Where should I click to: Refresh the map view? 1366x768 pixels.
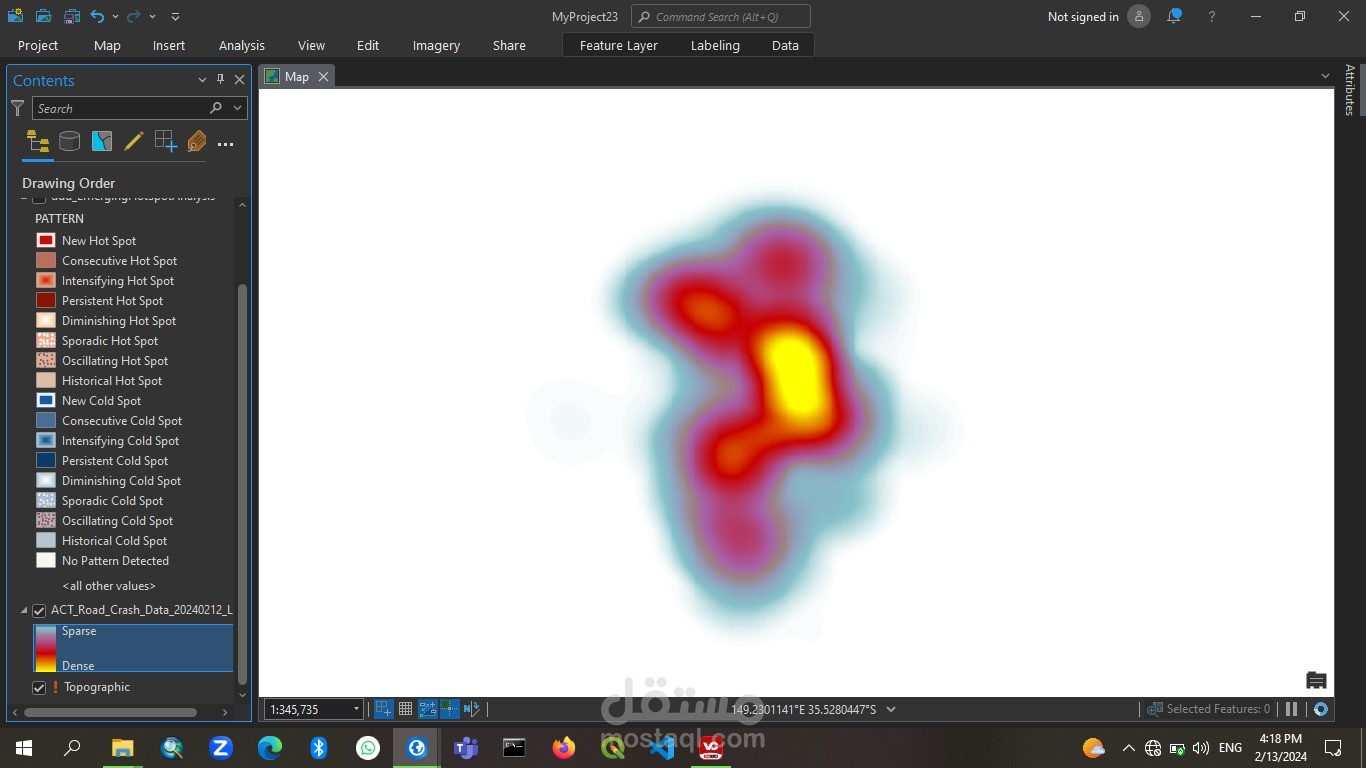click(x=1321, y=709)
